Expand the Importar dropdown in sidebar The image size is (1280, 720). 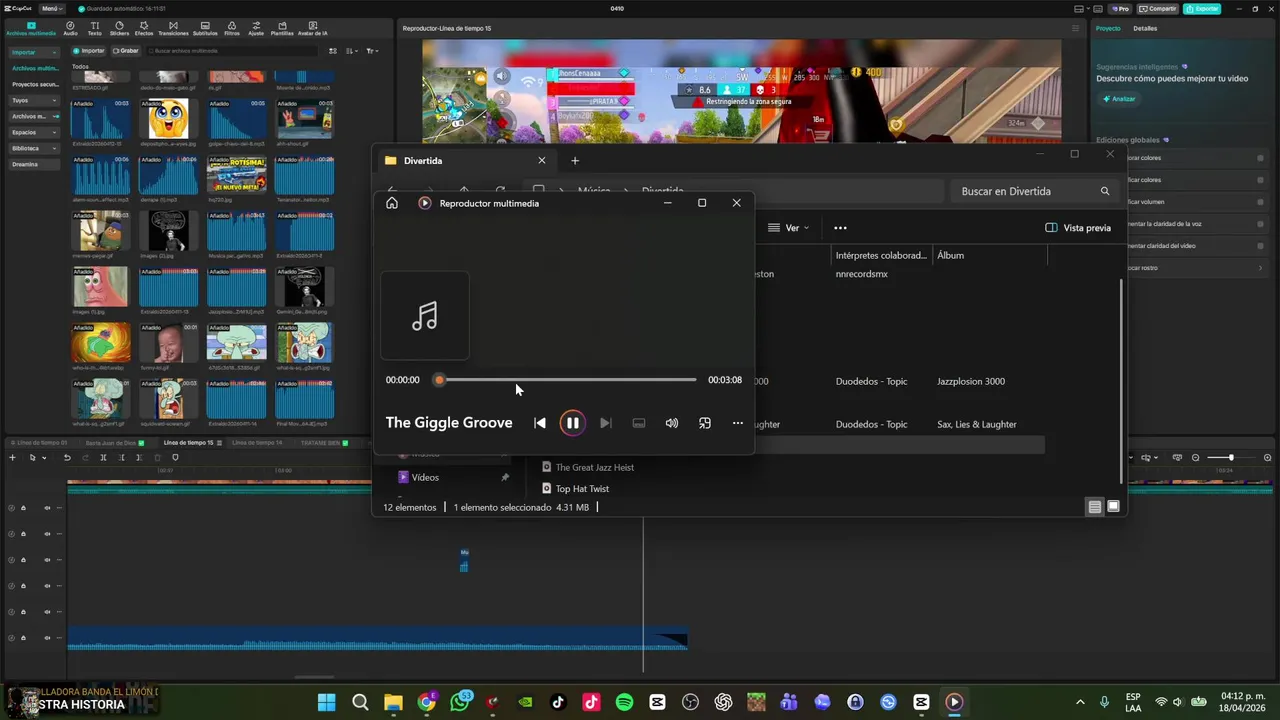pos(34,52)
